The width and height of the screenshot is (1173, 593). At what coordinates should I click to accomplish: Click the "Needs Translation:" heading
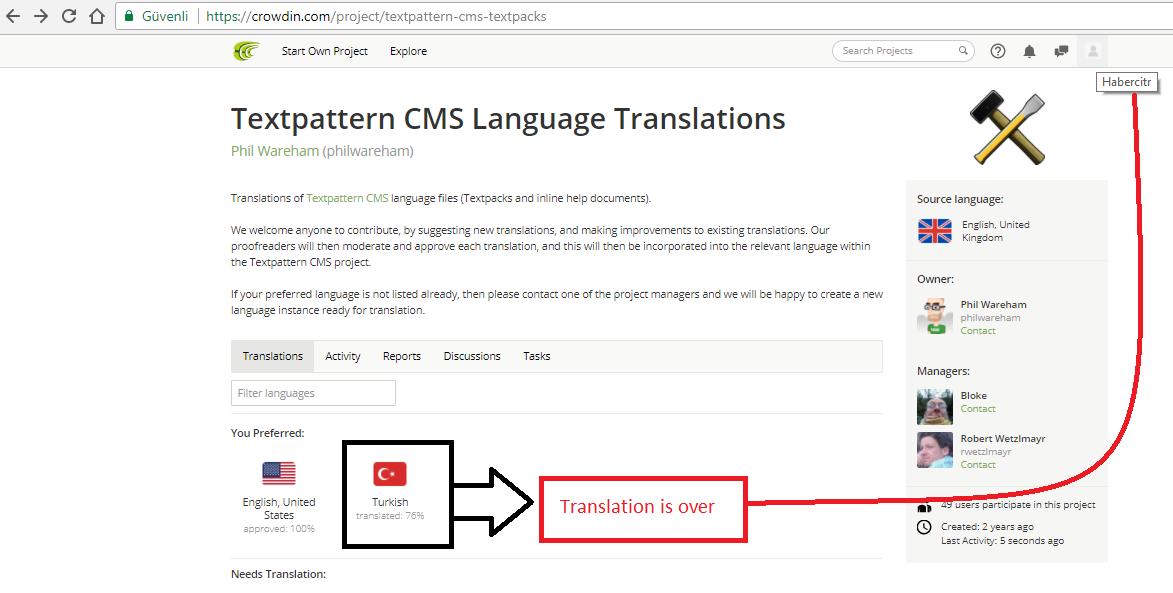tap(278, 574)
